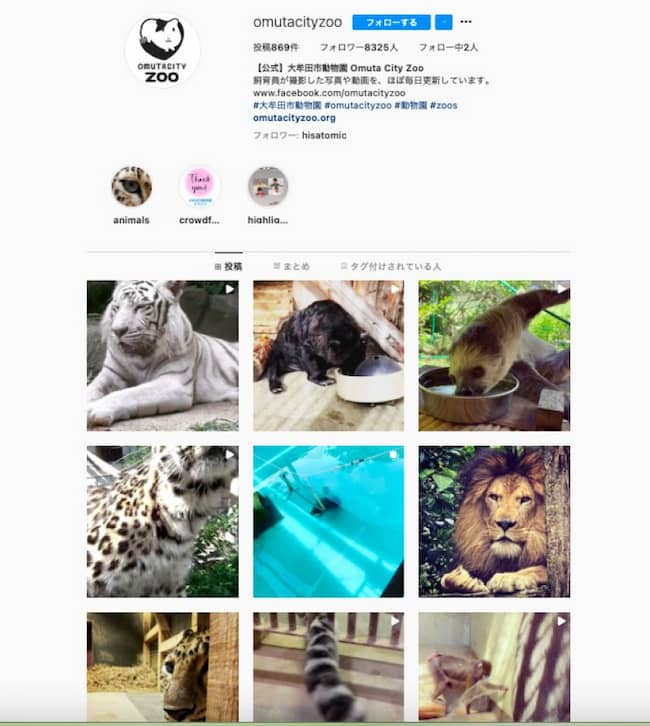Screen dimensions: 650x726
Task: Open the third highlights story circle
Action: [268, 187]
